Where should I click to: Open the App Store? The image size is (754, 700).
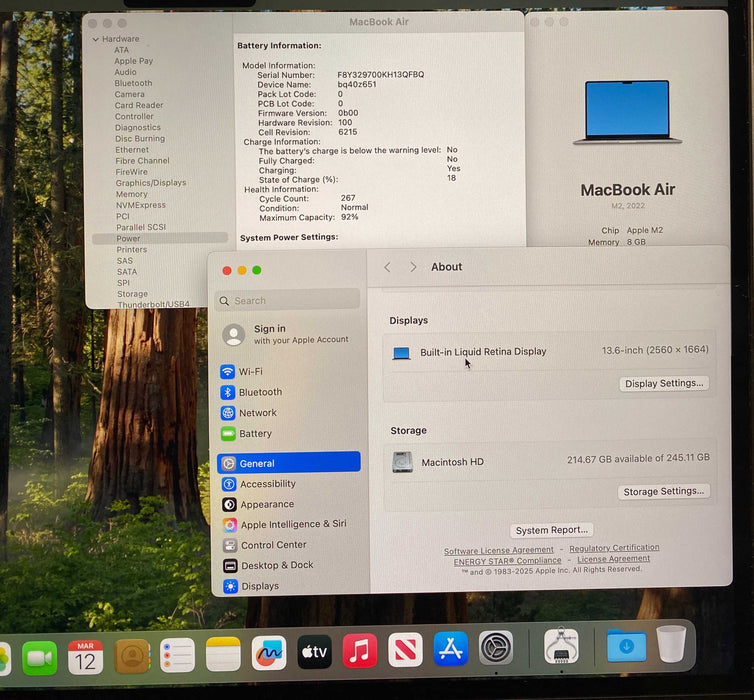click(451, 649)
